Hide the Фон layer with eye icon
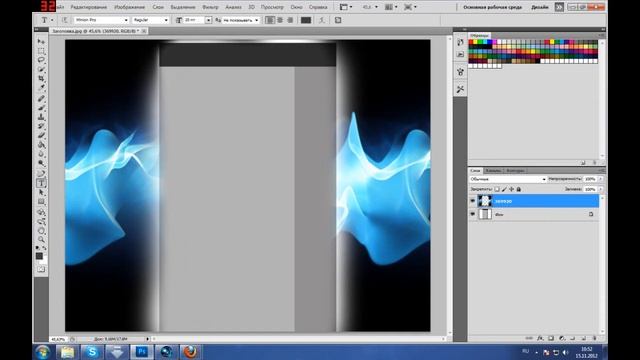This screenshot has width=640, height=360. pos(473,214)
